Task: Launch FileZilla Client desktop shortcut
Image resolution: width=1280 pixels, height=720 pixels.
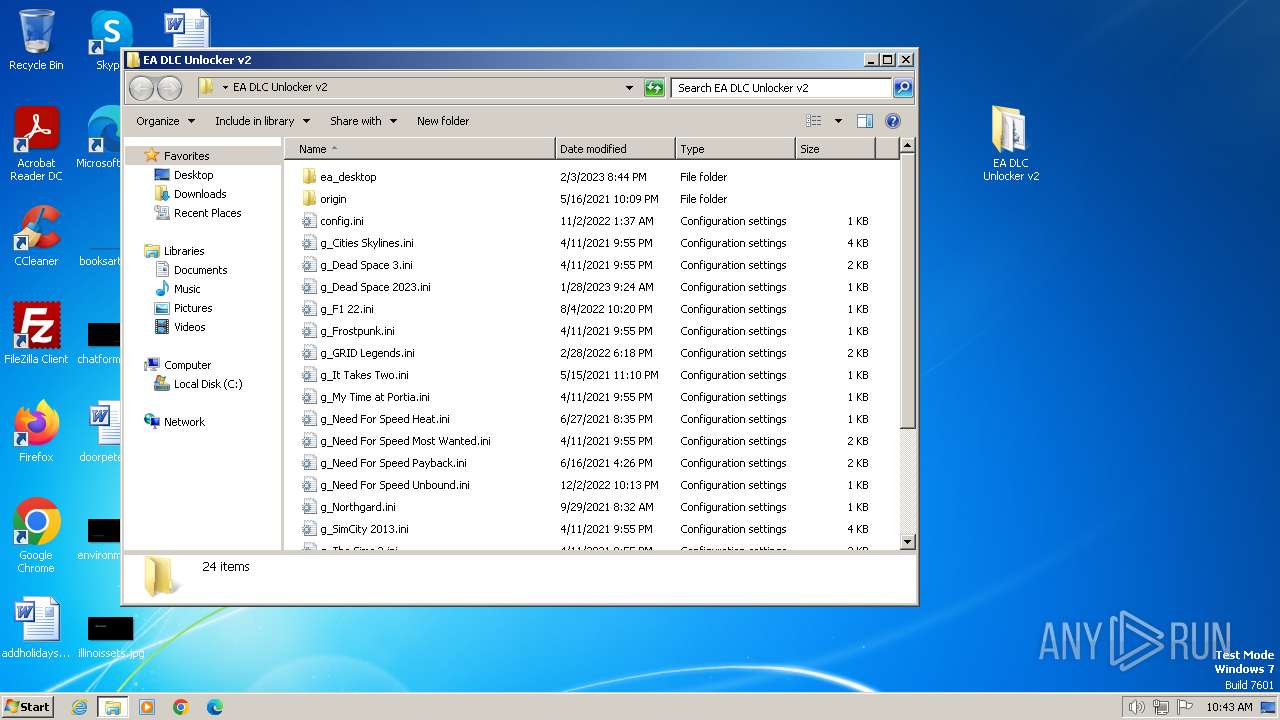Action: 36,333
